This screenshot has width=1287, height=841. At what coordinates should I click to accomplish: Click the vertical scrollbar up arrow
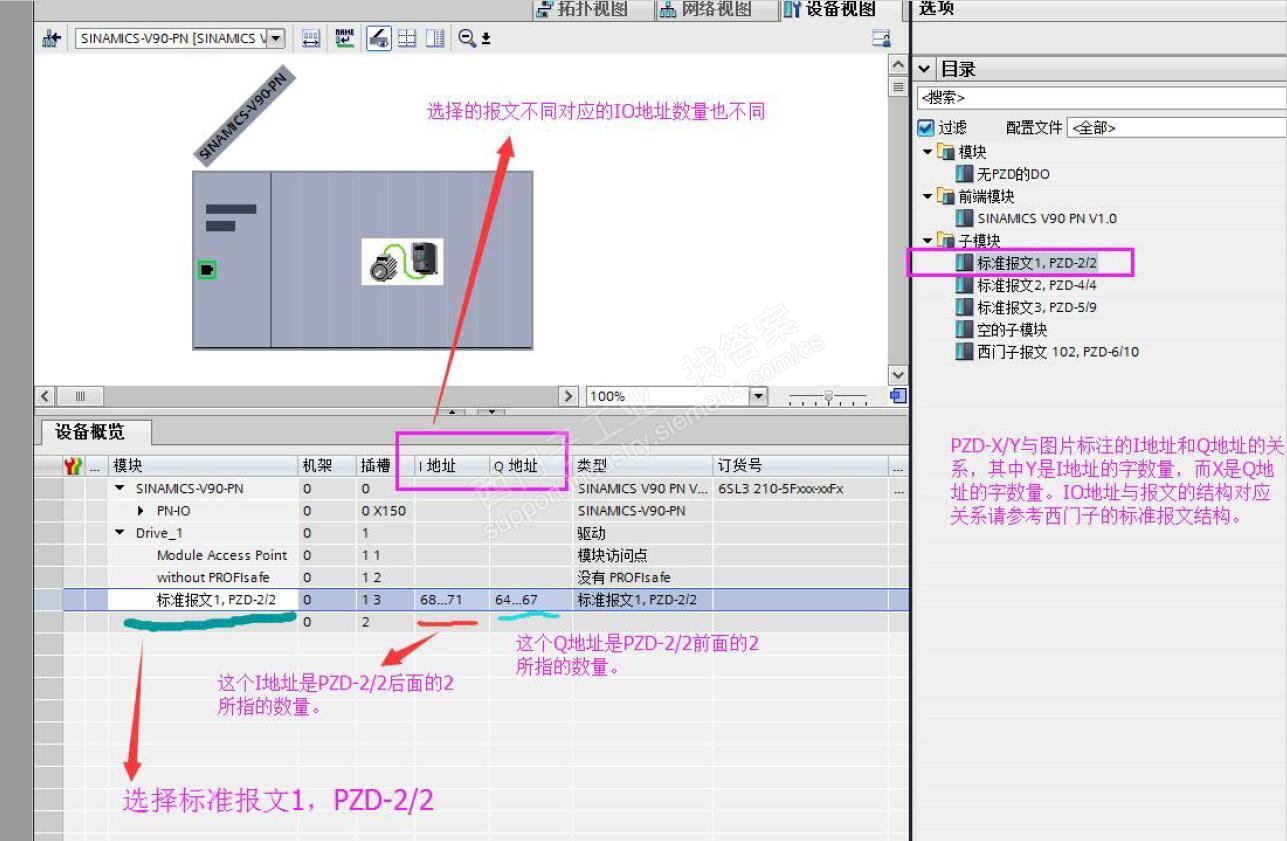[x=898, y=64]
